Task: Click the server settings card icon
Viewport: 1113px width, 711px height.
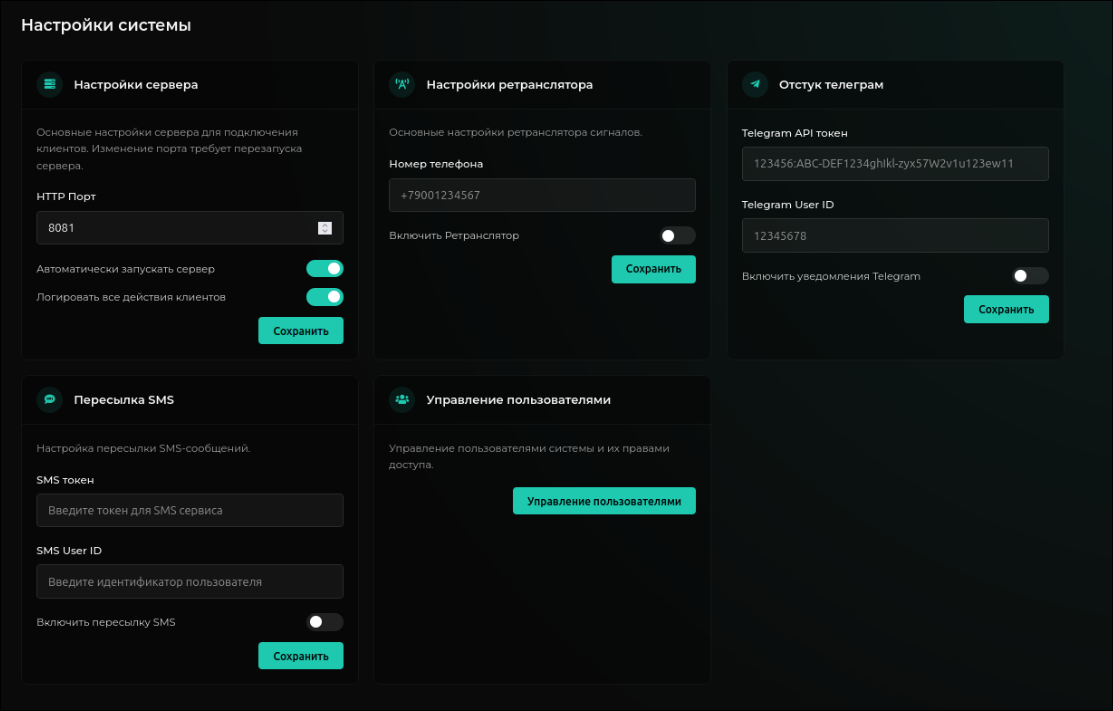Action: tap(50, 85)
